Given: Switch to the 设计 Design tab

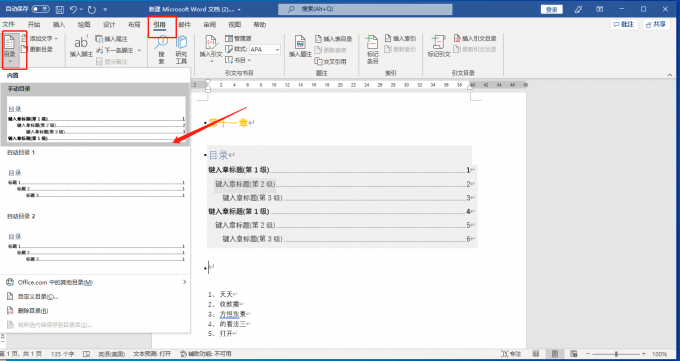Looking at the screenshot, I should [109, 25].
